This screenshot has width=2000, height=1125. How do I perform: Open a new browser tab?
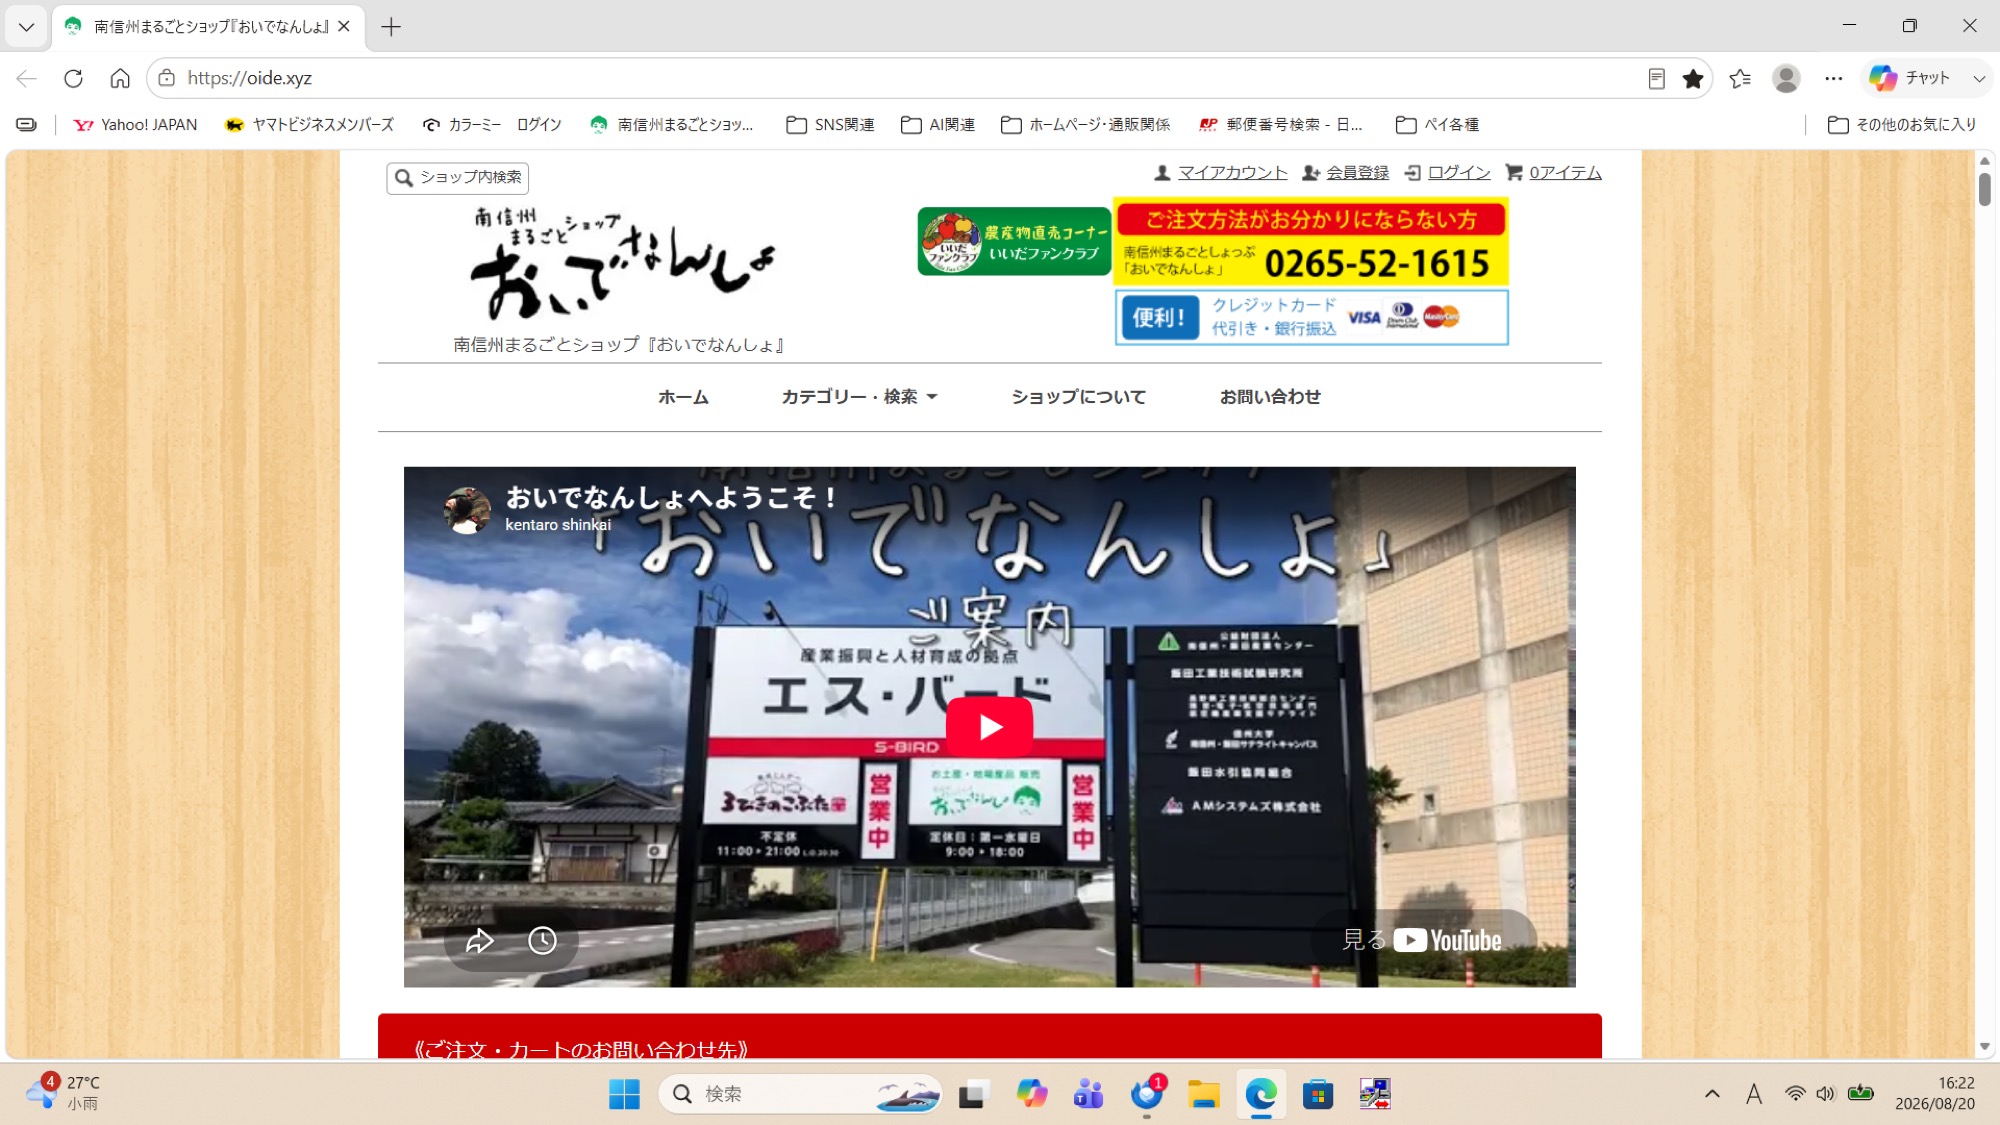pyautogui.click(x=391, y=27)
